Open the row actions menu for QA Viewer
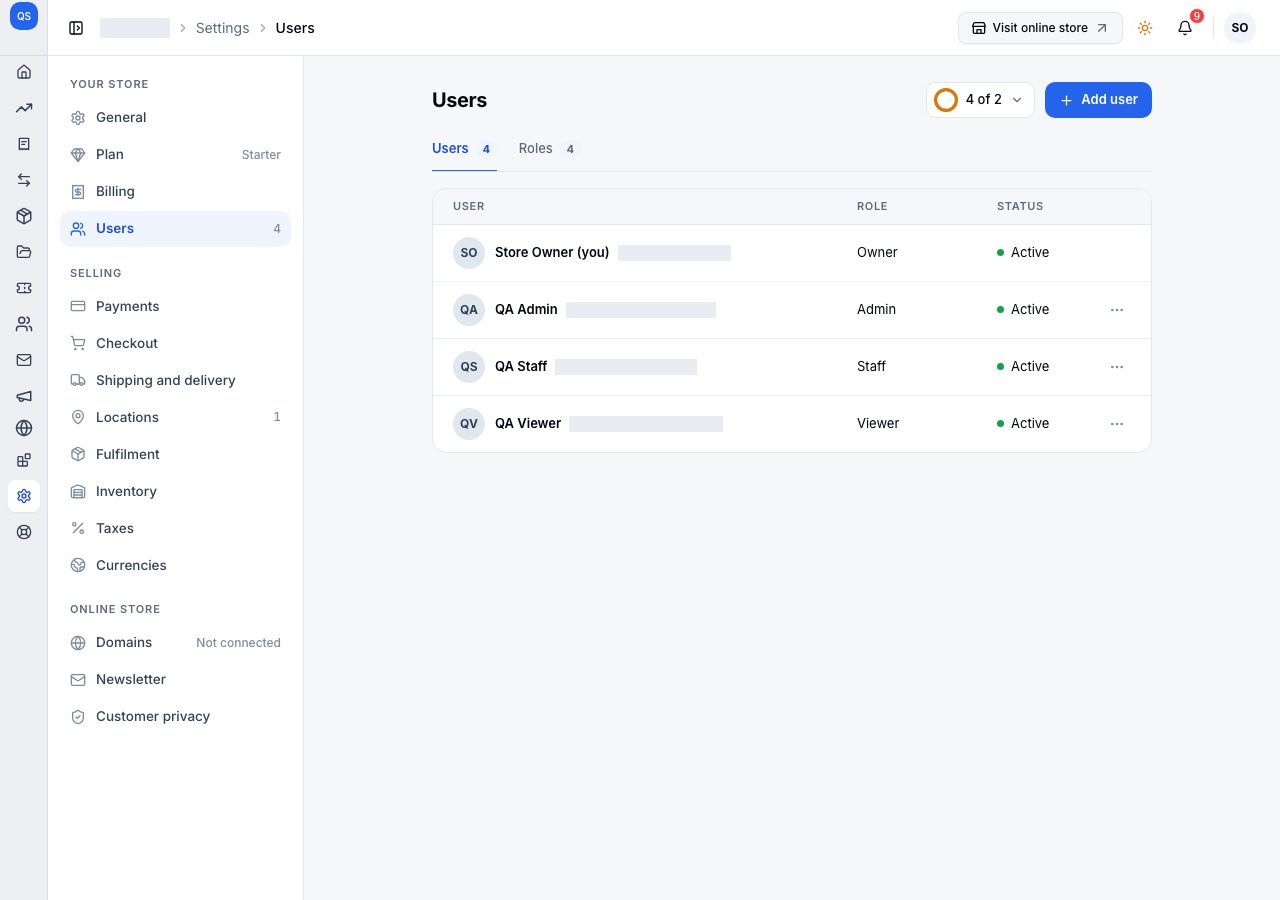 click(x=1117, y=424)
